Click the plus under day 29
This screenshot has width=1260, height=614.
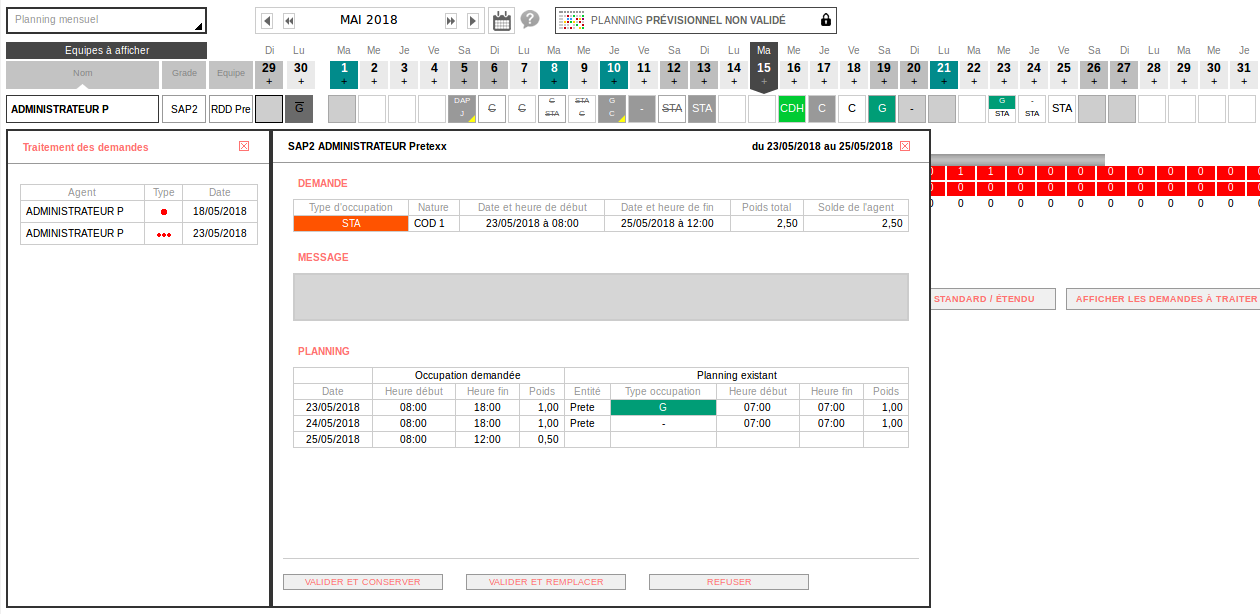(269, 81)
